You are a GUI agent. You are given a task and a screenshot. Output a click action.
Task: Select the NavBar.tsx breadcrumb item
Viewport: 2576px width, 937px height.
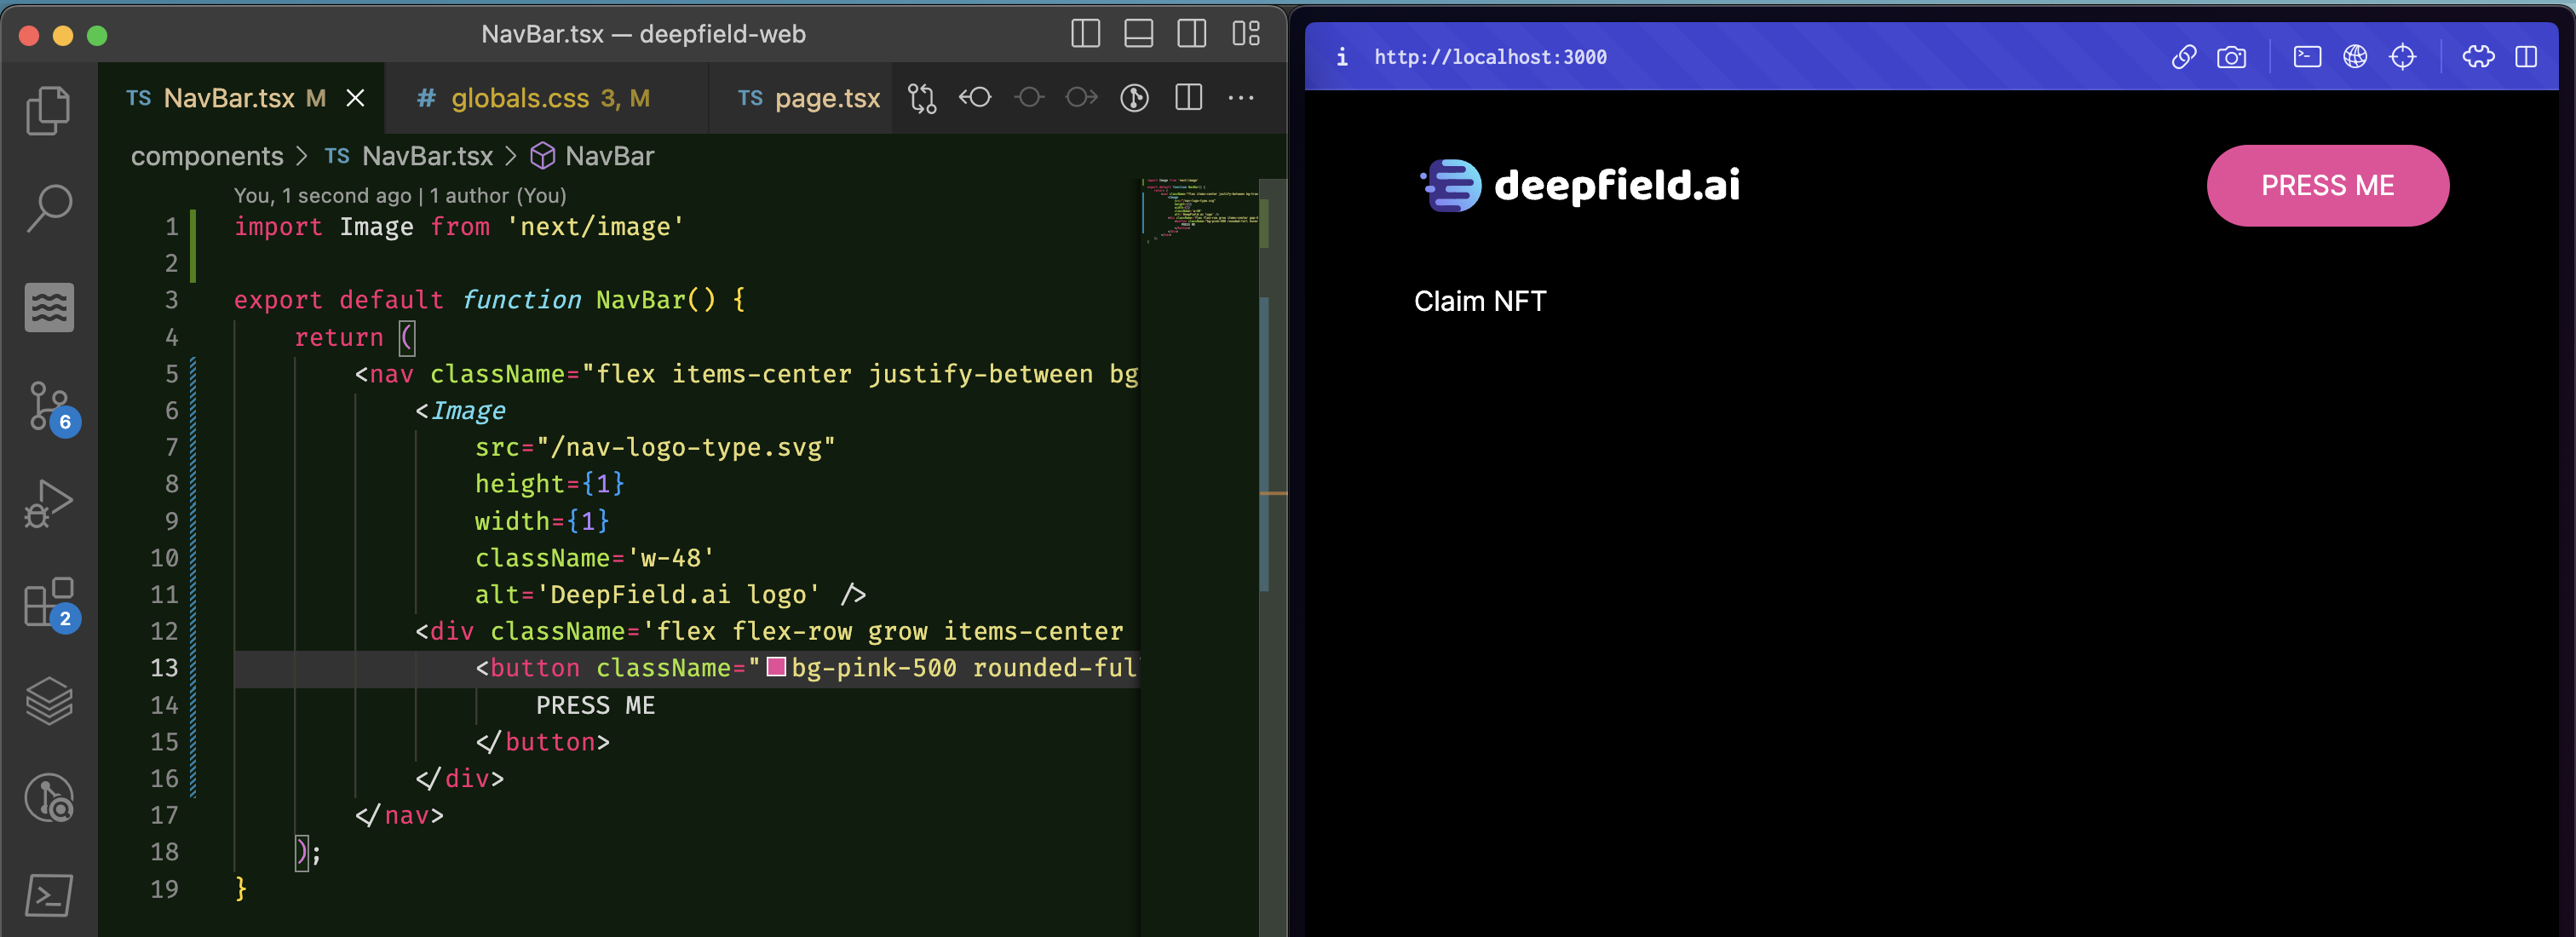[x=409, y=156]
